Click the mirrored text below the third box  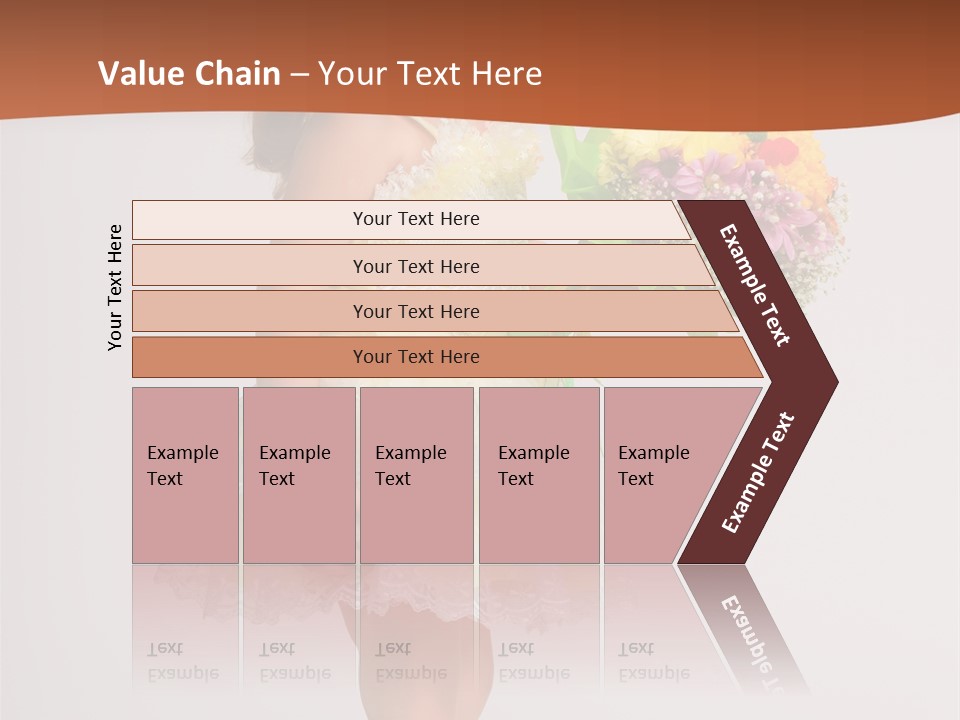coord(410,660)
